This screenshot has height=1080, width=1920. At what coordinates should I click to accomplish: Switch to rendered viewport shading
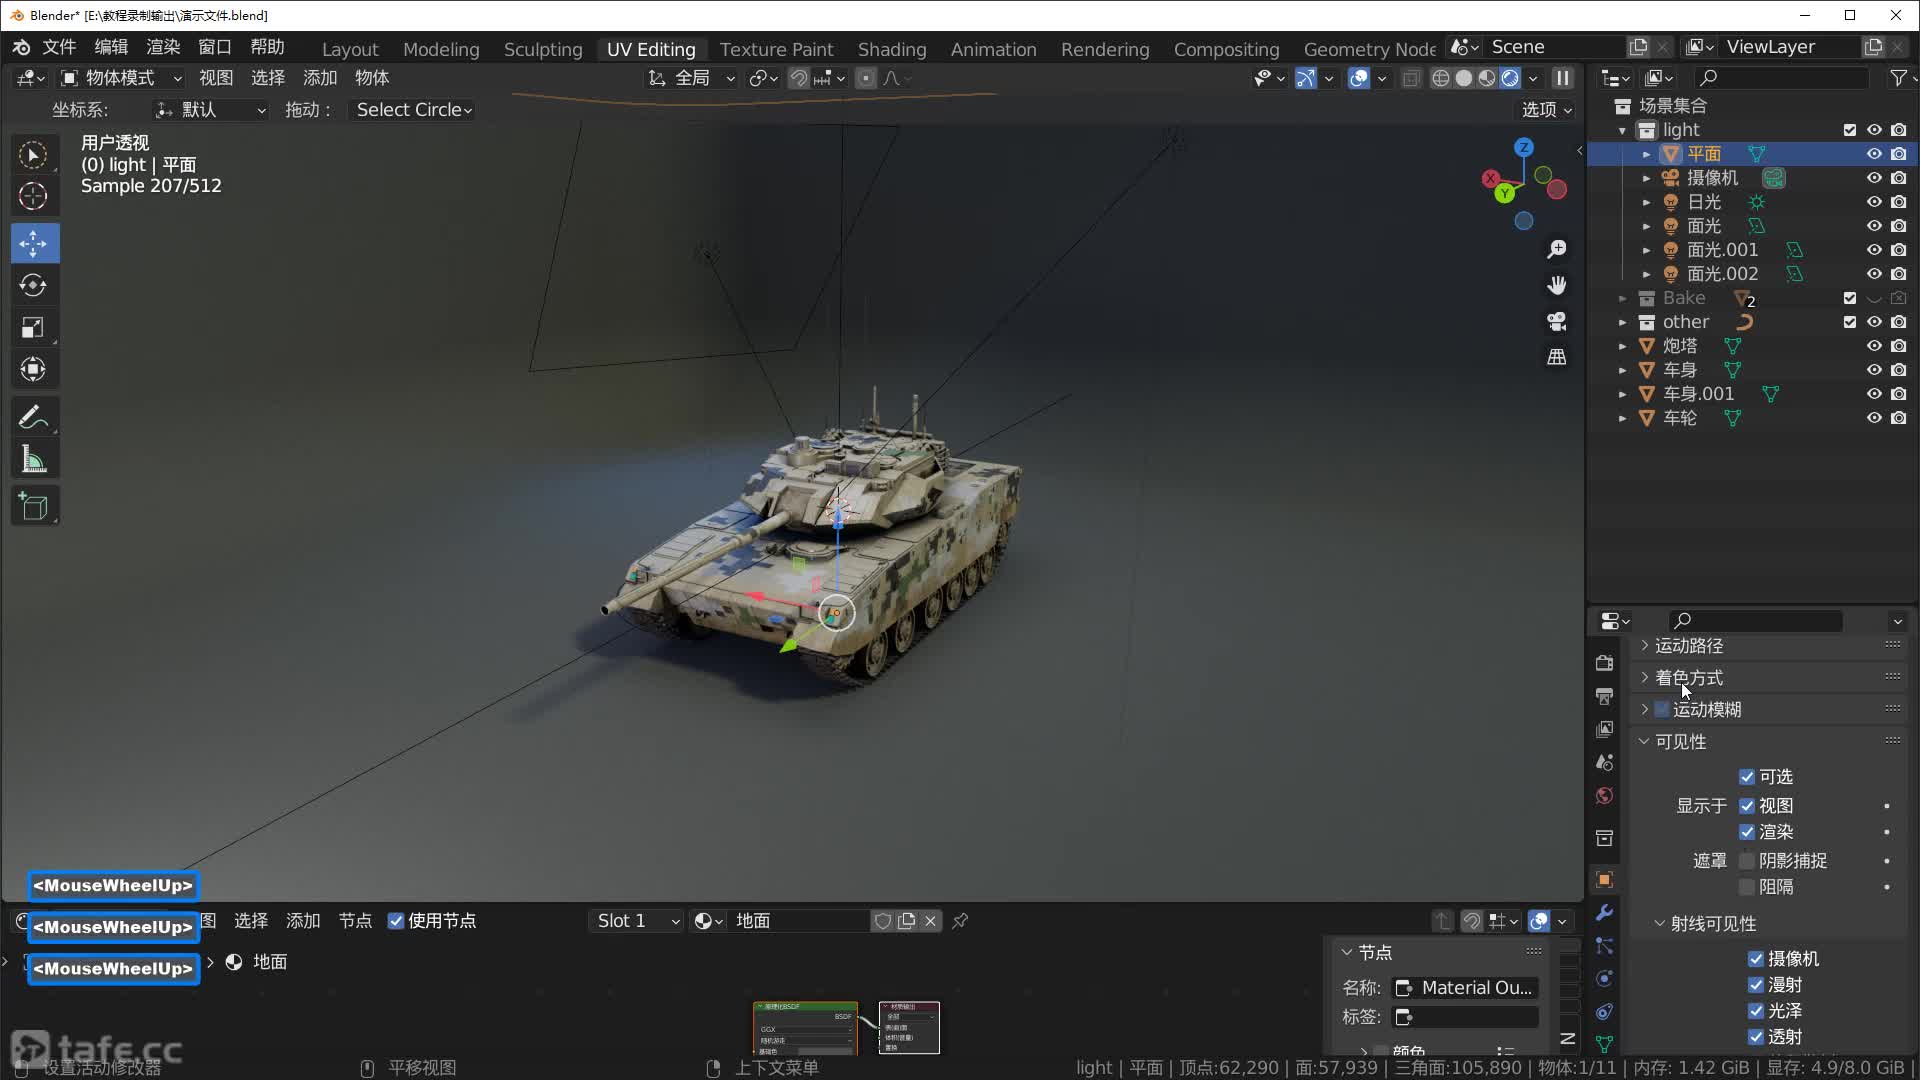[1510, 78]
